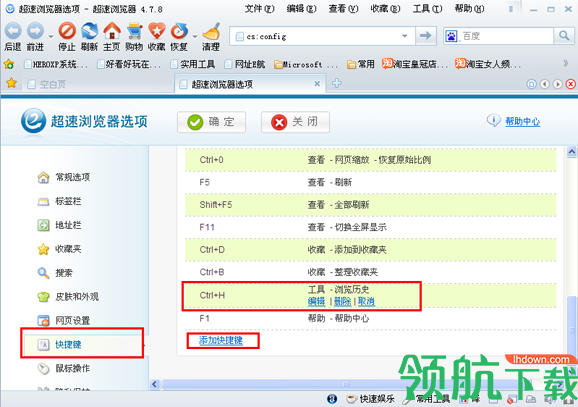
Task: Click the add-favorite star icon on bookmarks bar
Action: tap(8, 64)
